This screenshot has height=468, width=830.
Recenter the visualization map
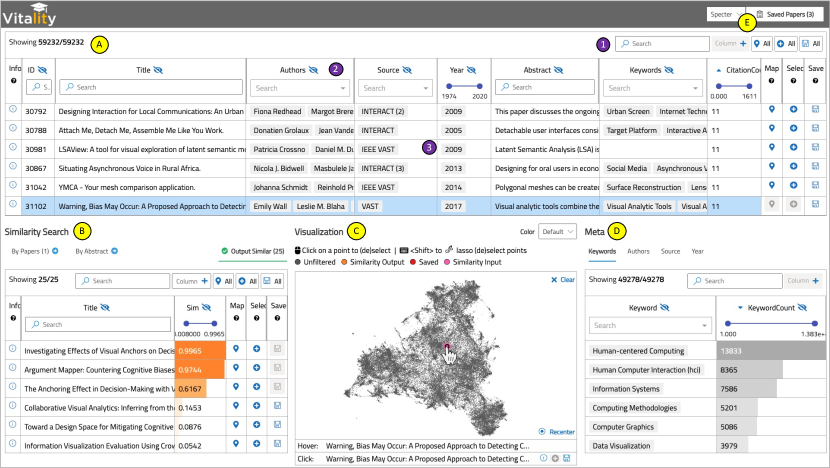(557, 431)
